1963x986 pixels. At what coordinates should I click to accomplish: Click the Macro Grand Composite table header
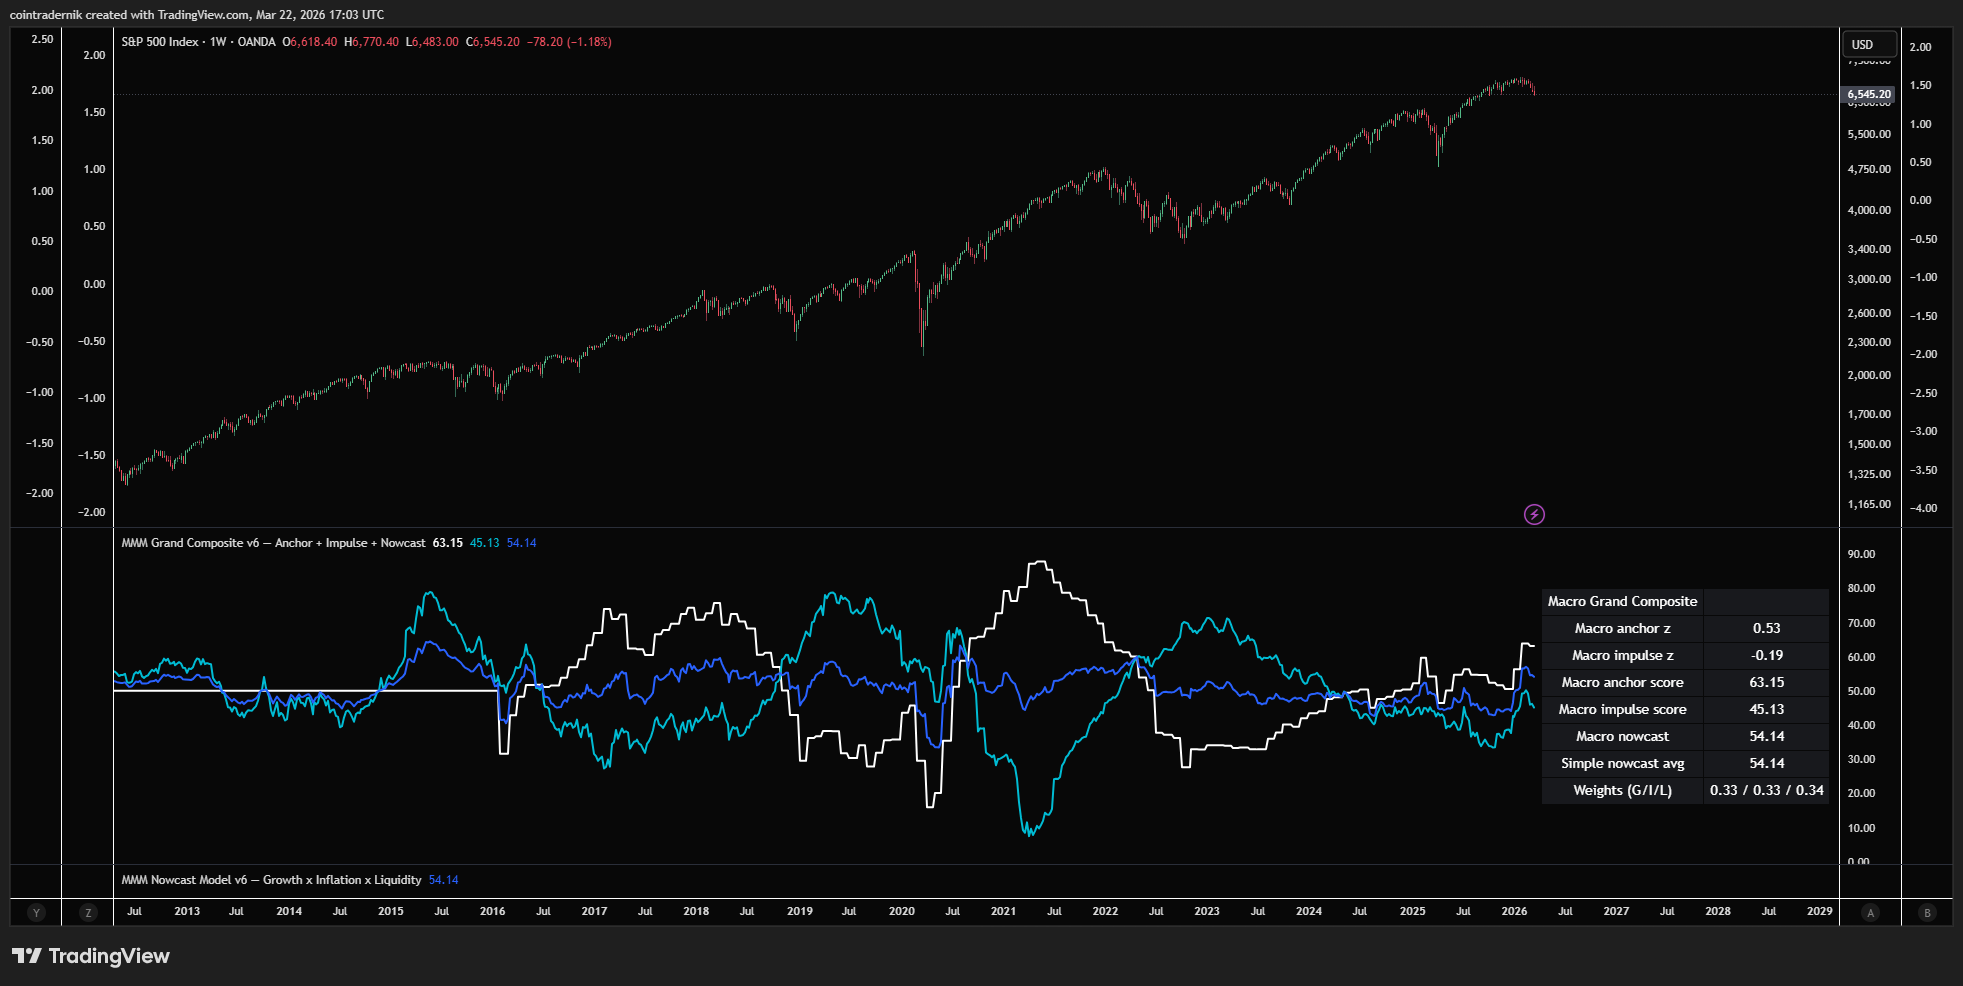pyautogui.click(x=1622, y=601)
